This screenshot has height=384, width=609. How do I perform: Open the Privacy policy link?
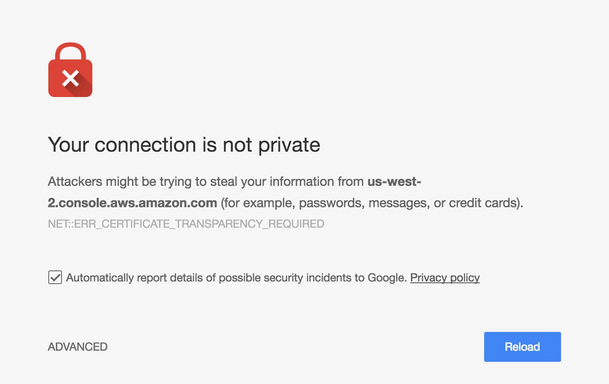coord(445,278)
